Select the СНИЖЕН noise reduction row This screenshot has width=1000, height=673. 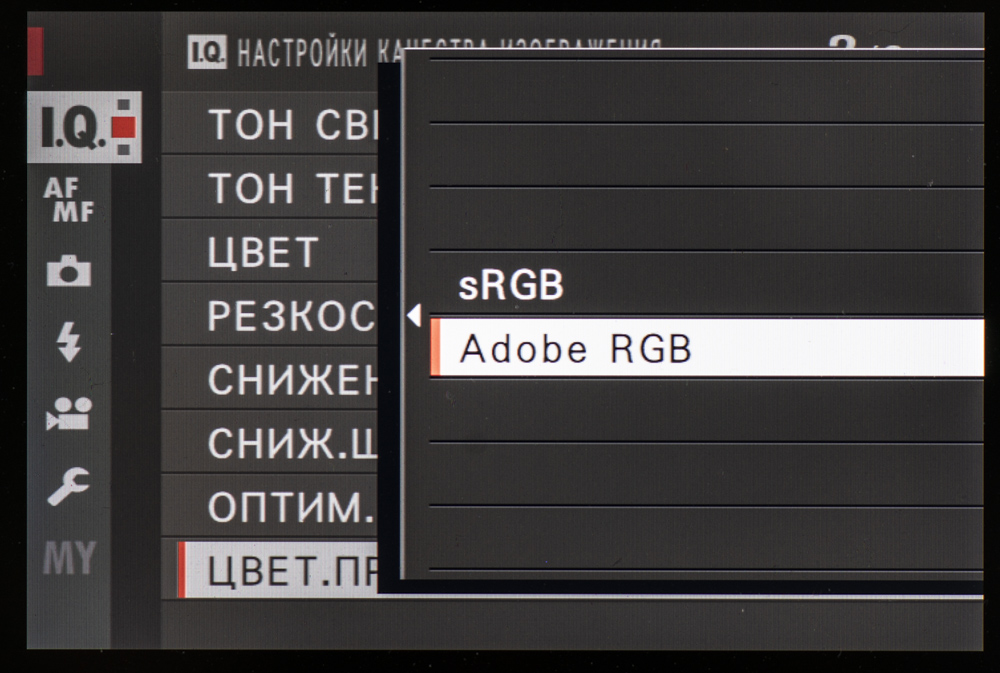coord(270,379)
